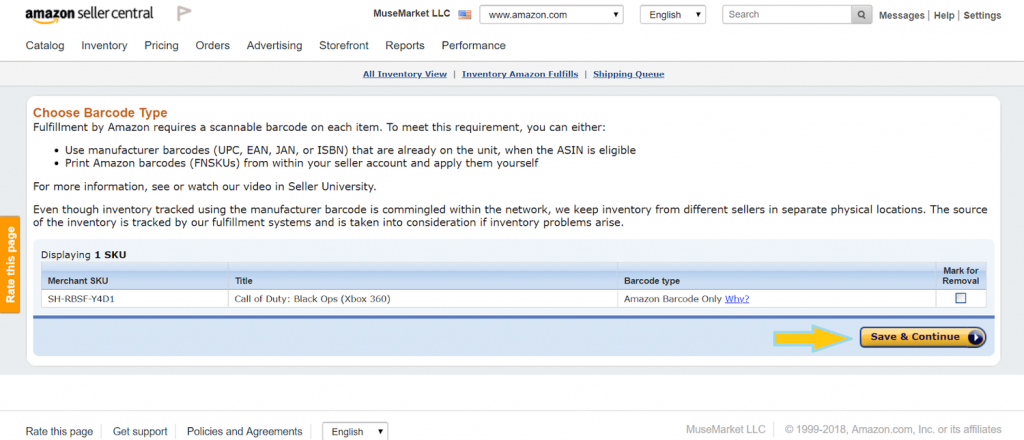Open the Inventory menu
The height and width of the screenshot is (440, 1024).
click(104, 45)
